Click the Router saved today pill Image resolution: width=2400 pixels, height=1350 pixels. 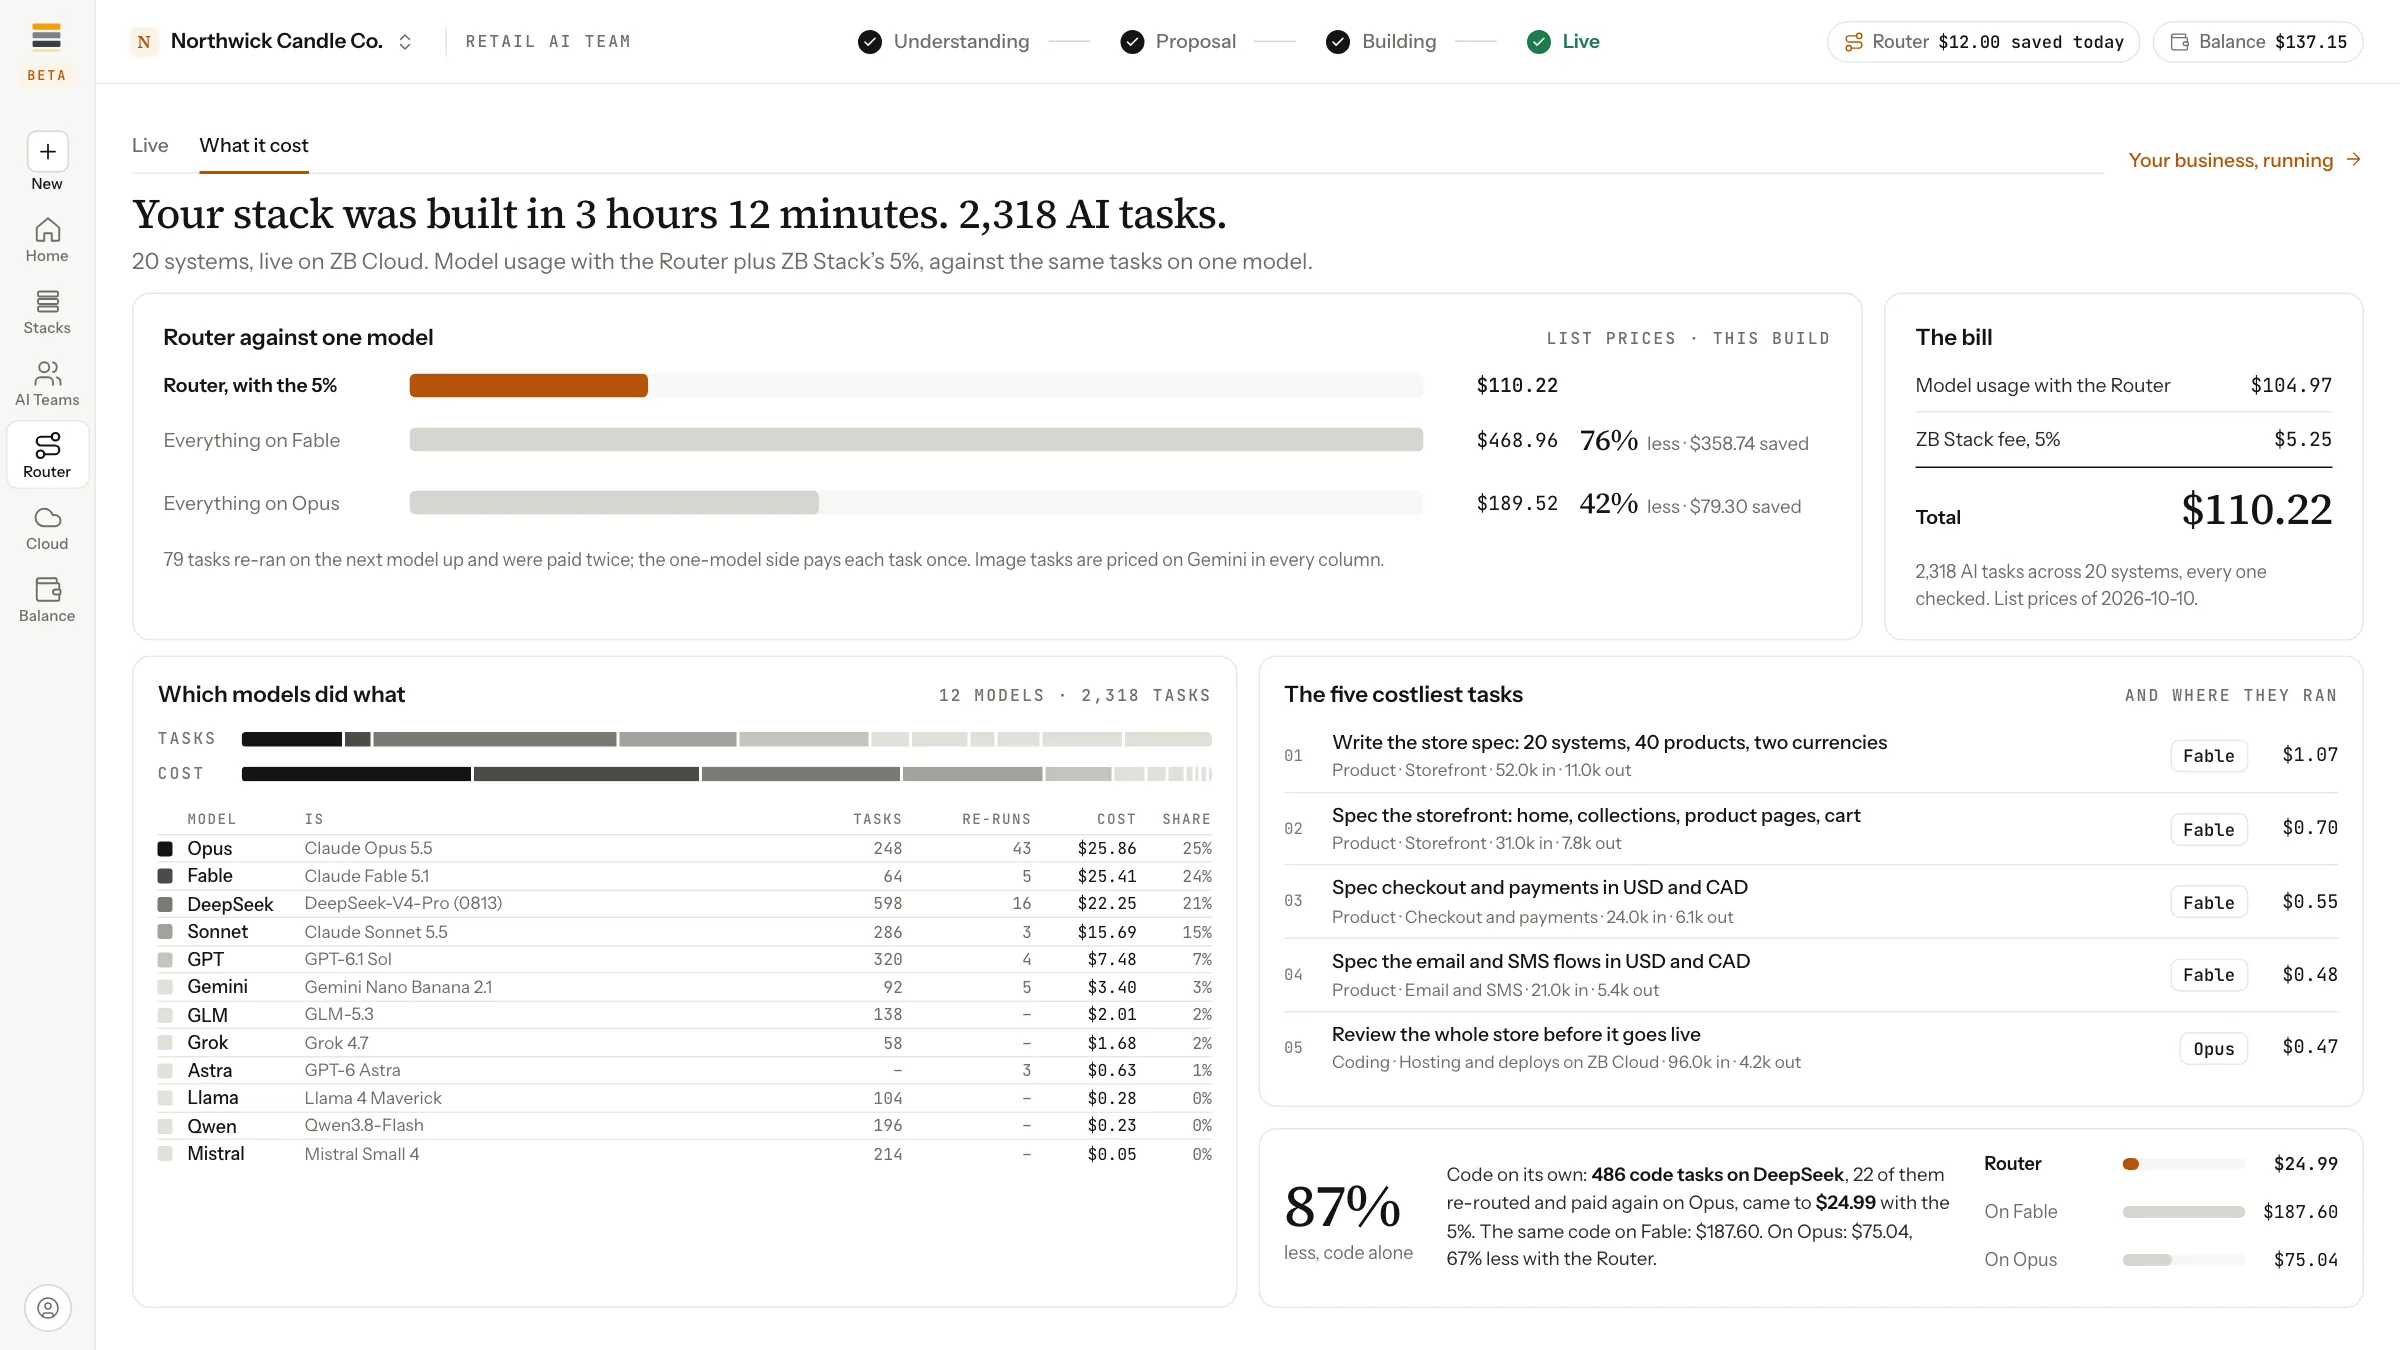(x=1983, y=42)
